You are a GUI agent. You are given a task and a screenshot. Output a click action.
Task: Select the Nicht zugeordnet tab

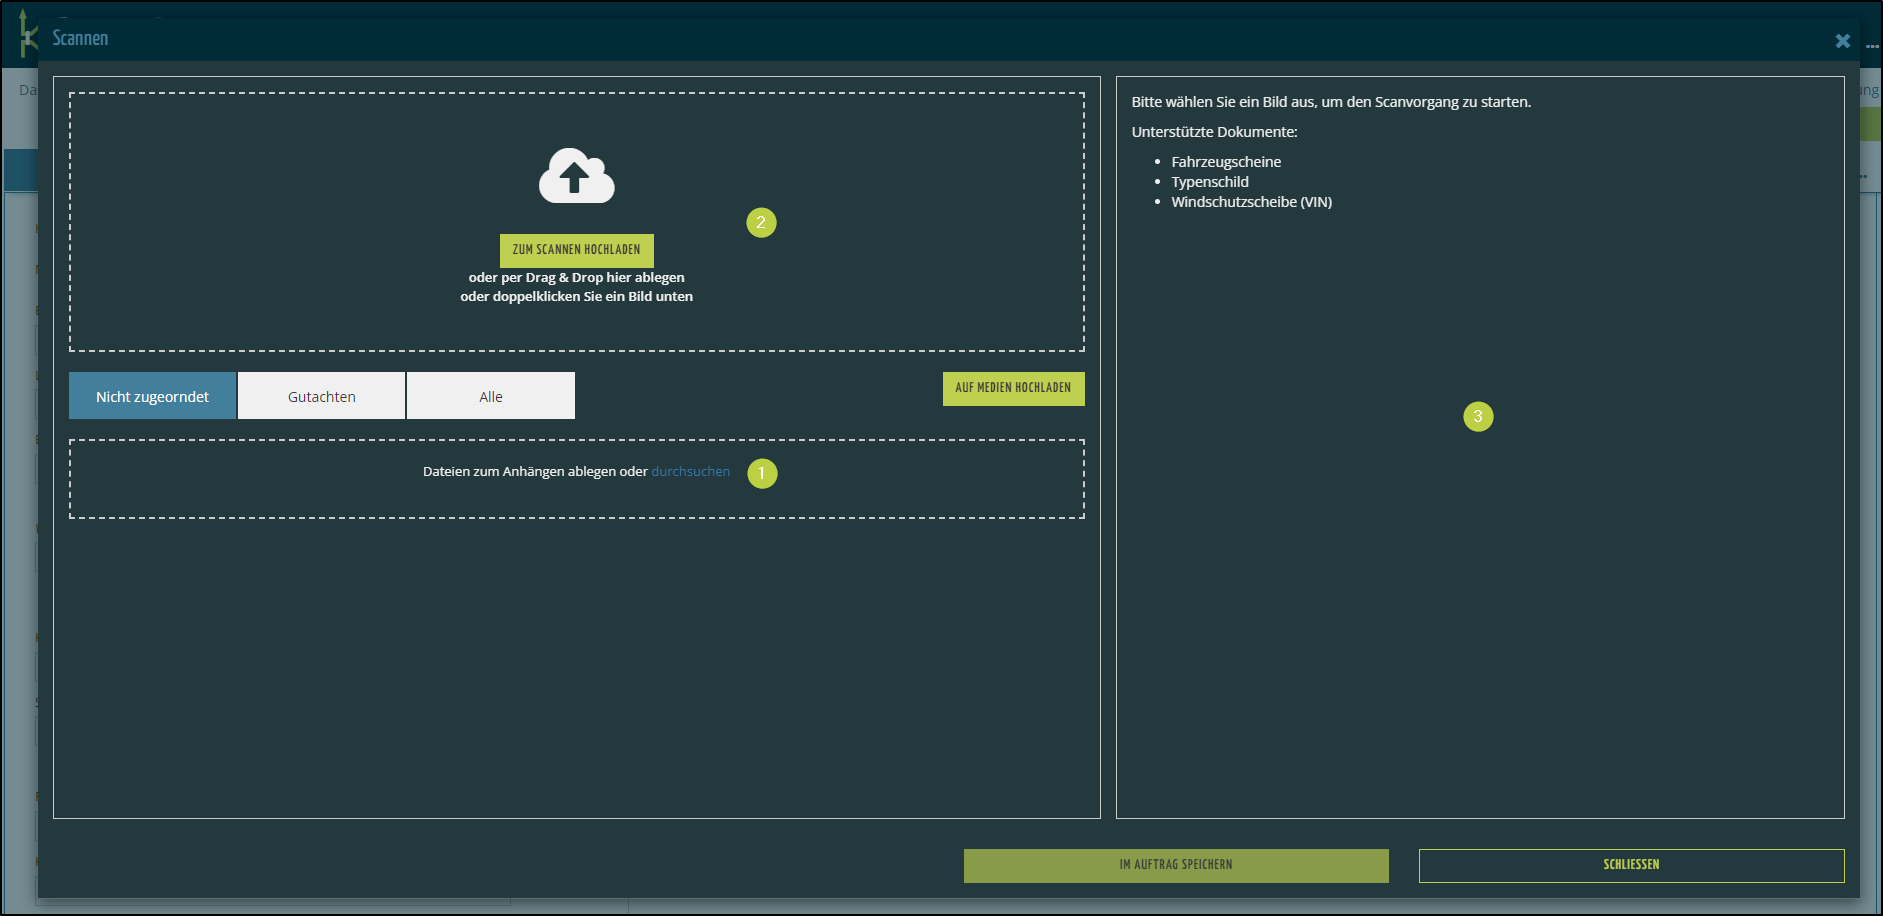point(152,397)
